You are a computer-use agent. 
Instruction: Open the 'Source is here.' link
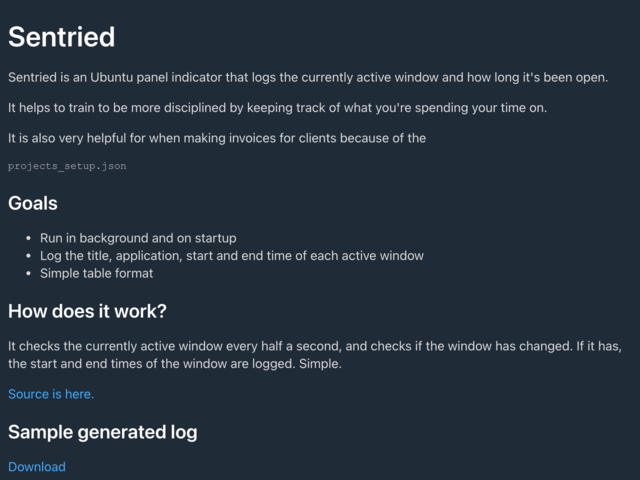pyautogui.click(x=51, y=394)
